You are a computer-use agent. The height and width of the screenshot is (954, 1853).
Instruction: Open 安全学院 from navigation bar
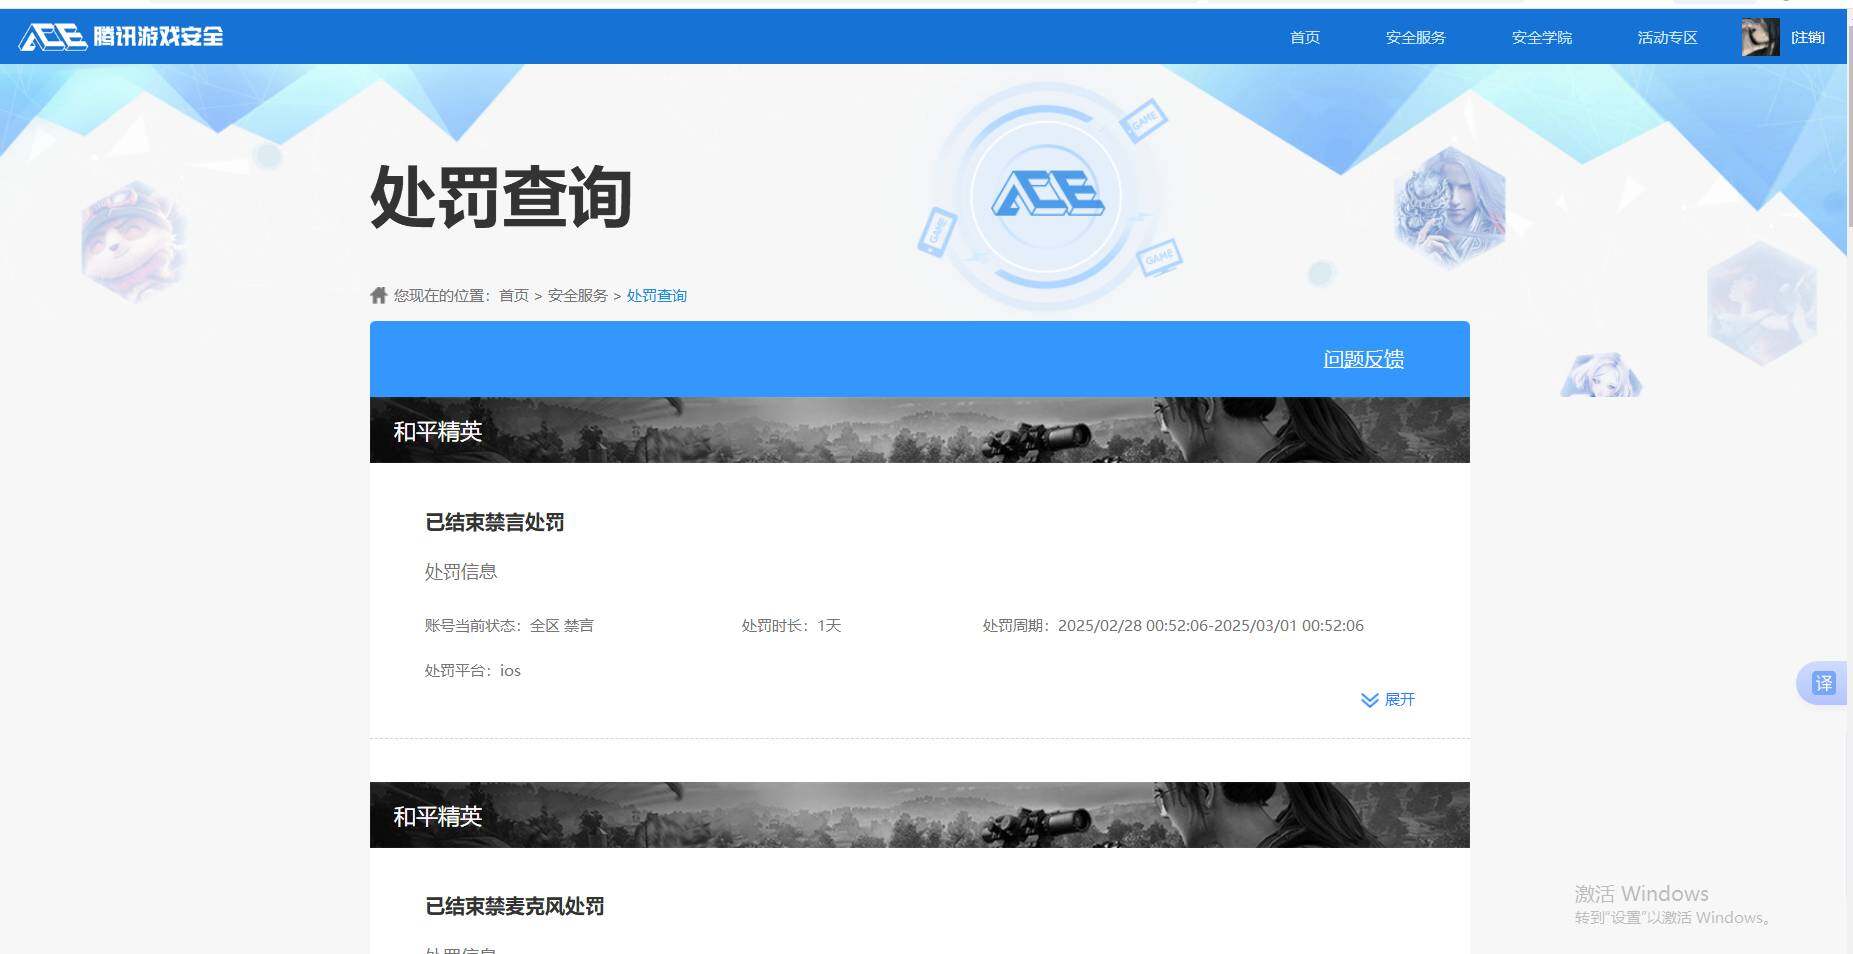[1541, 36]
